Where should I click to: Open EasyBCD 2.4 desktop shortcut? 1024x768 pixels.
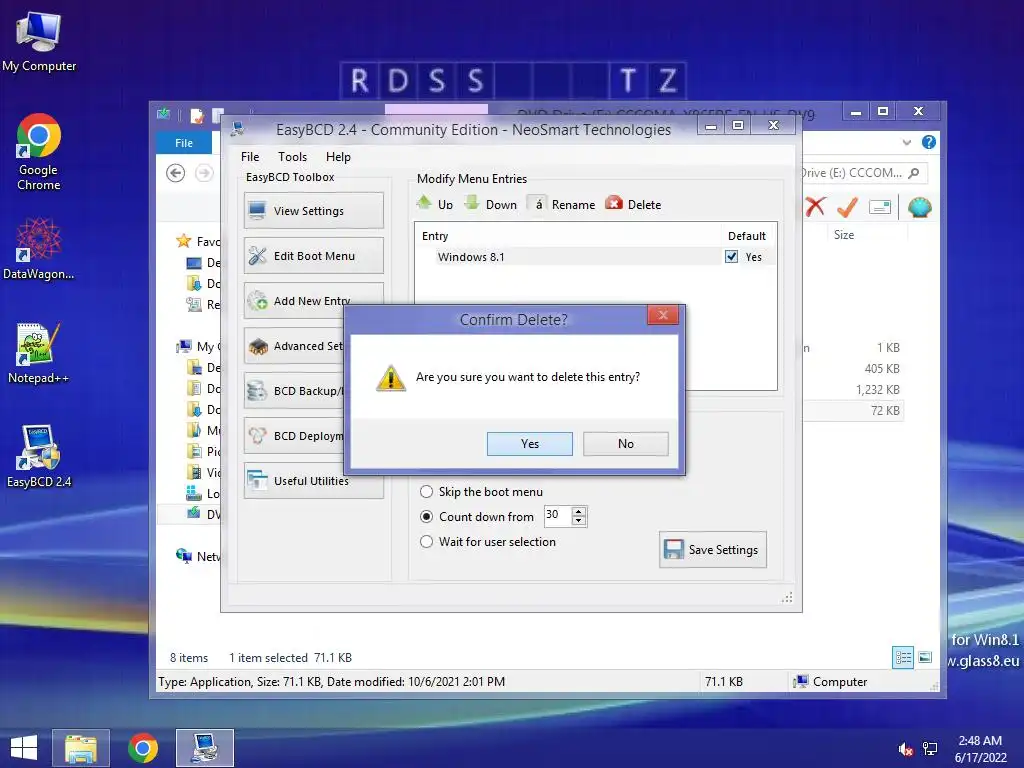pyautogui.click(x=39, y=456)
